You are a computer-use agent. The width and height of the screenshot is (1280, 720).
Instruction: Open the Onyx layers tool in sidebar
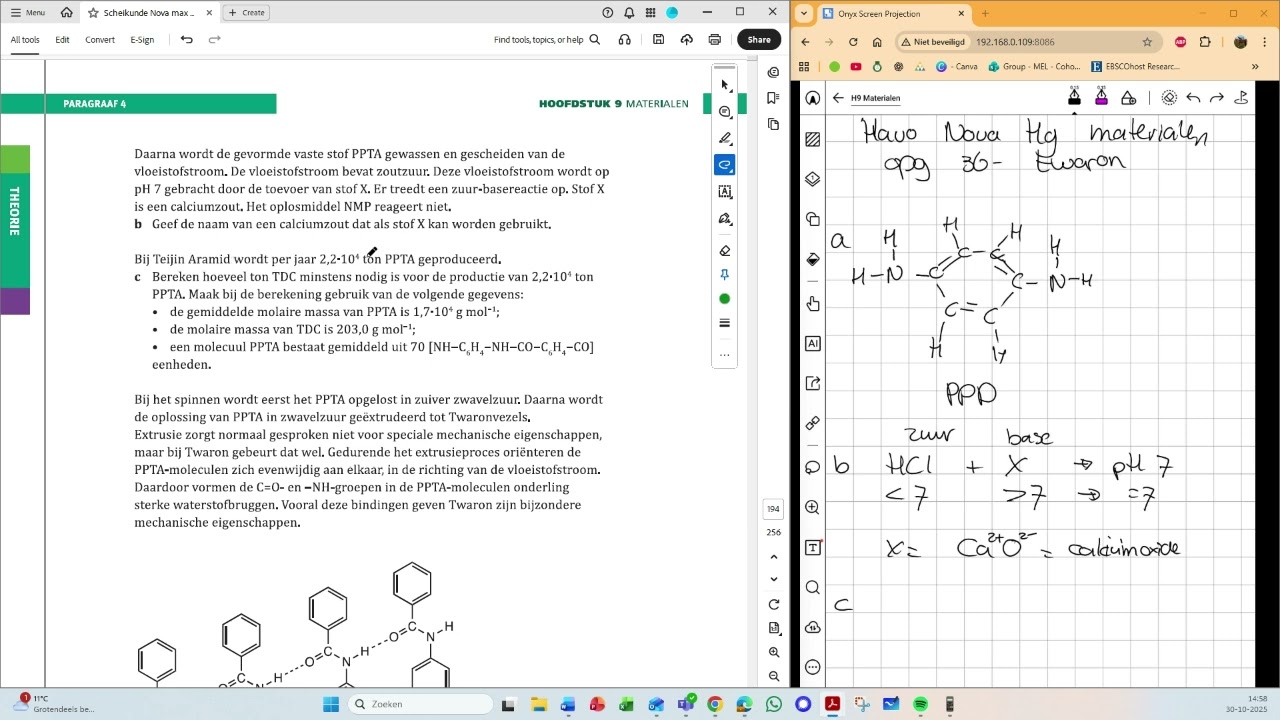[812, 179]
